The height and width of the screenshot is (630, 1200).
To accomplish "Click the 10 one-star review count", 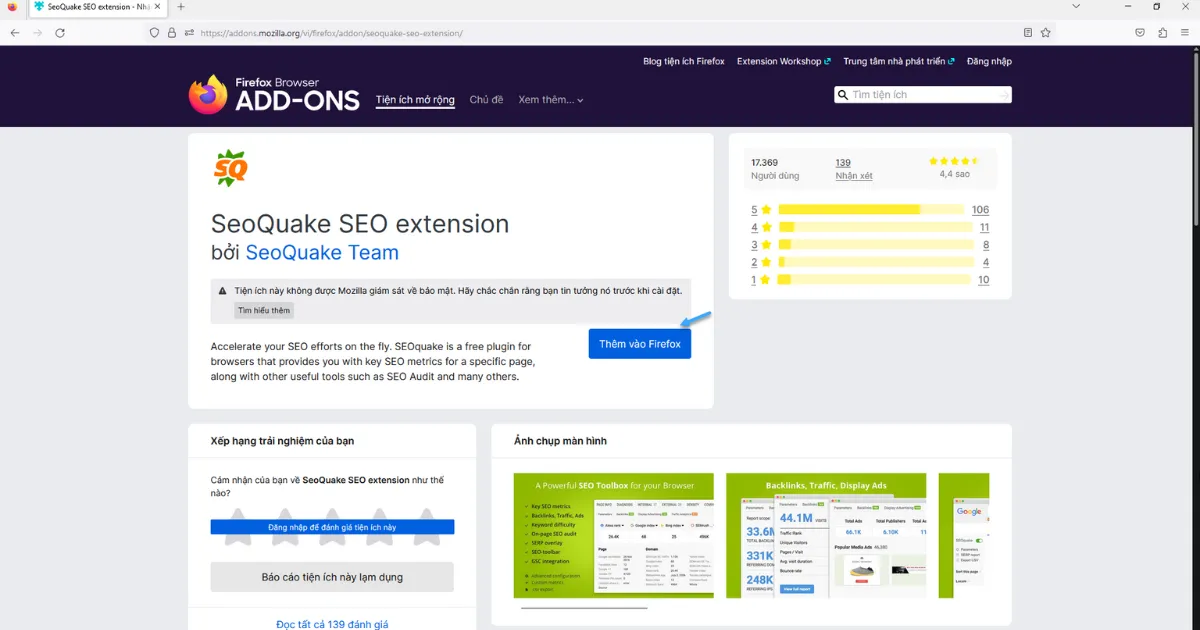I will (984, 280).
